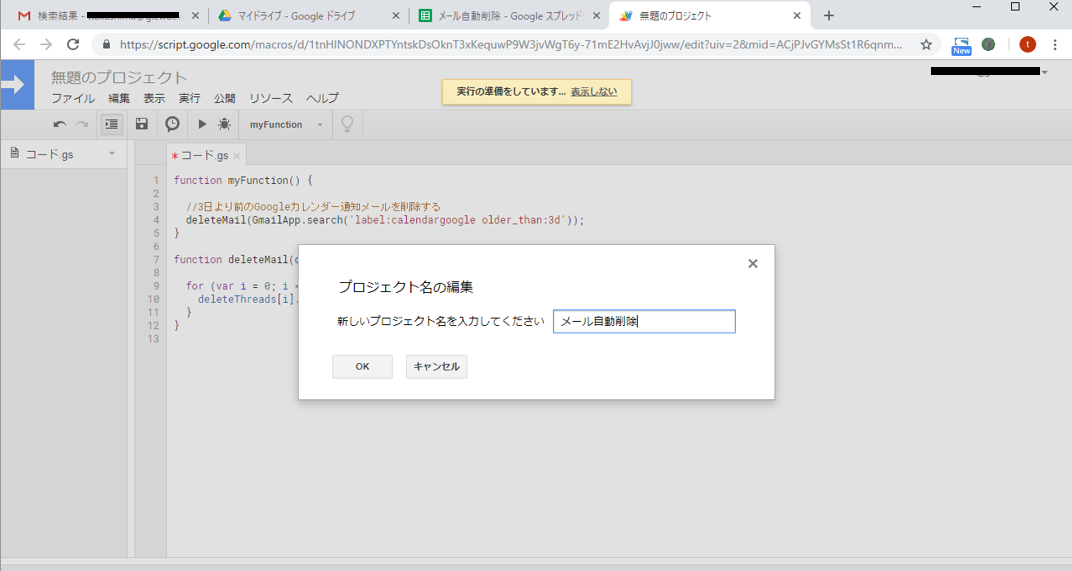Close the 無題のプロジェクト browser tab
The height and width of the screenshot is (571, 1072).
[796, 16]
